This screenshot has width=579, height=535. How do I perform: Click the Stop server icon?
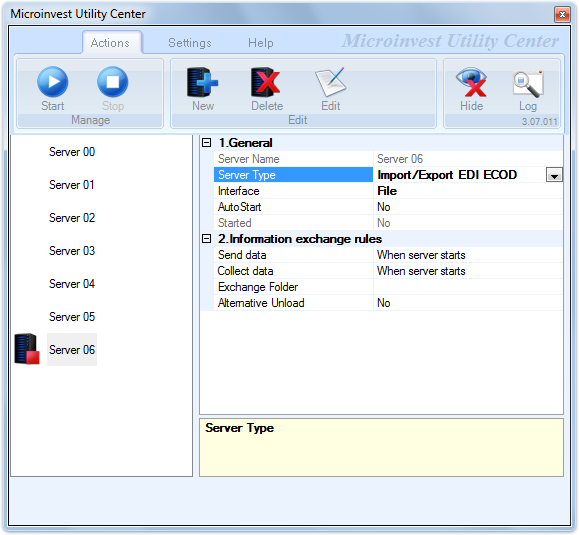click(113, 82)
